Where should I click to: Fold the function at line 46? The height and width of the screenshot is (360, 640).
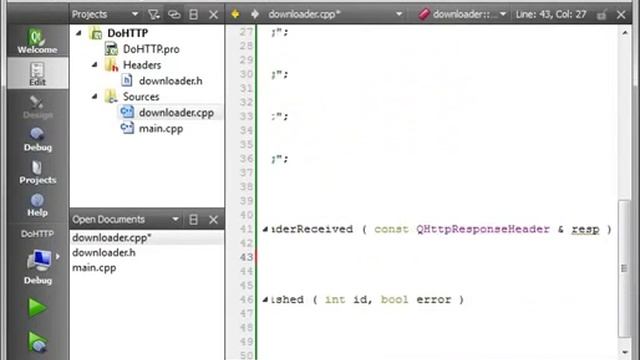[265, 300]
